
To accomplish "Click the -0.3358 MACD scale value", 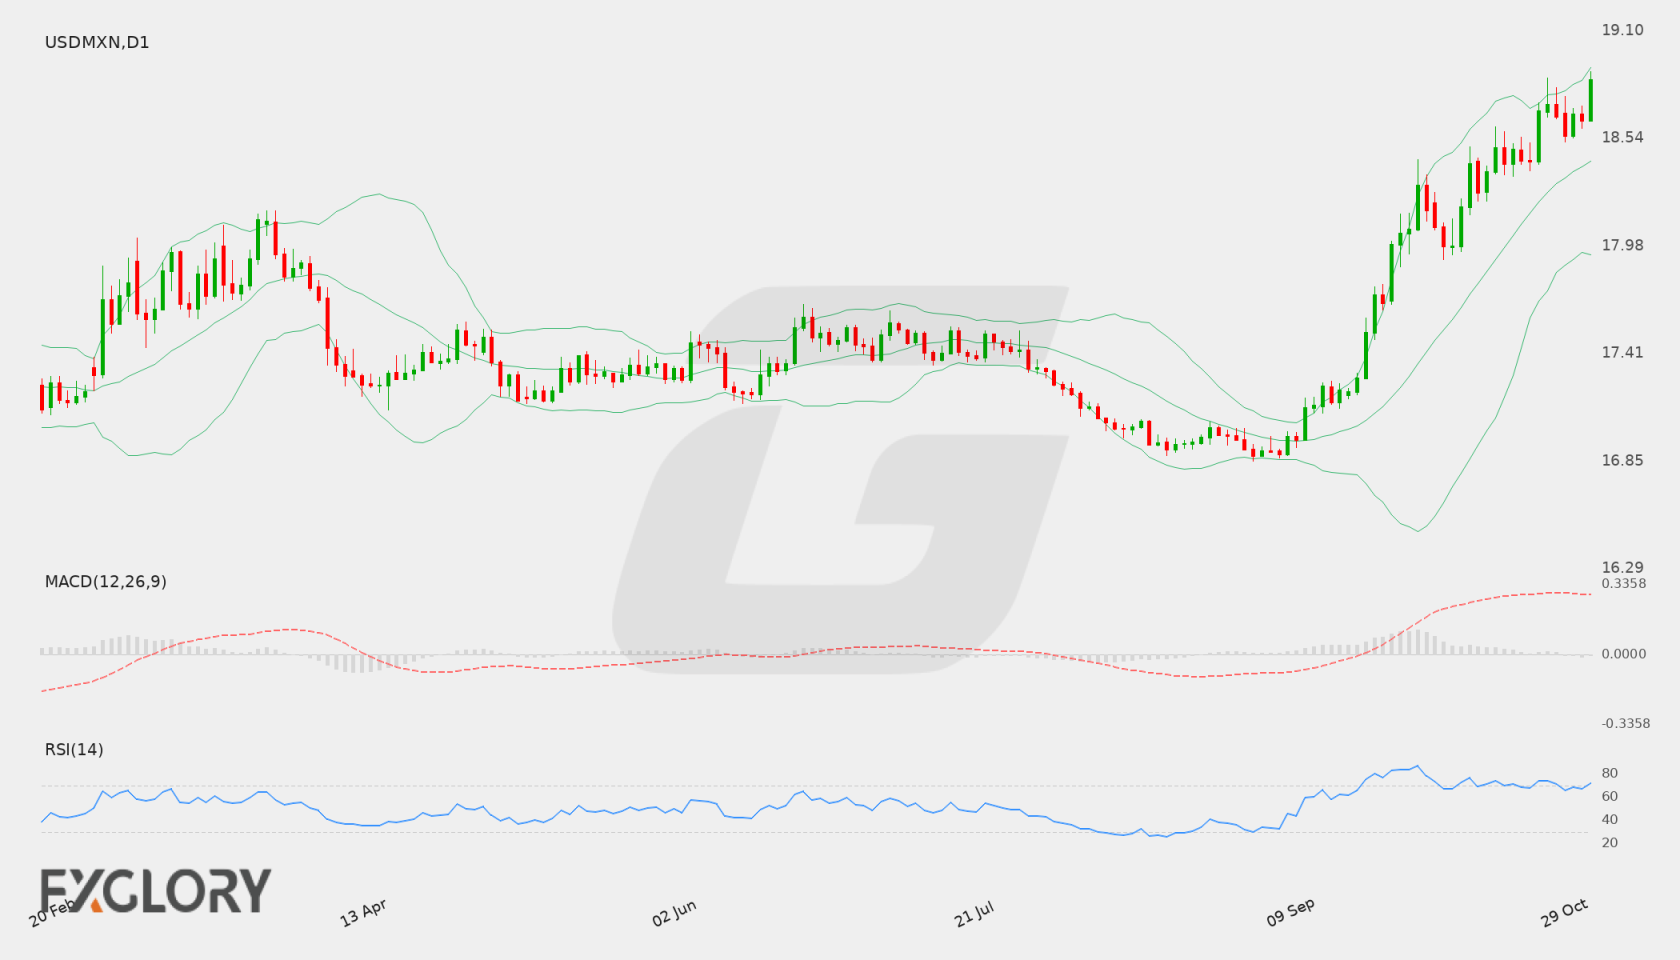I will [x=1626, y=723].
